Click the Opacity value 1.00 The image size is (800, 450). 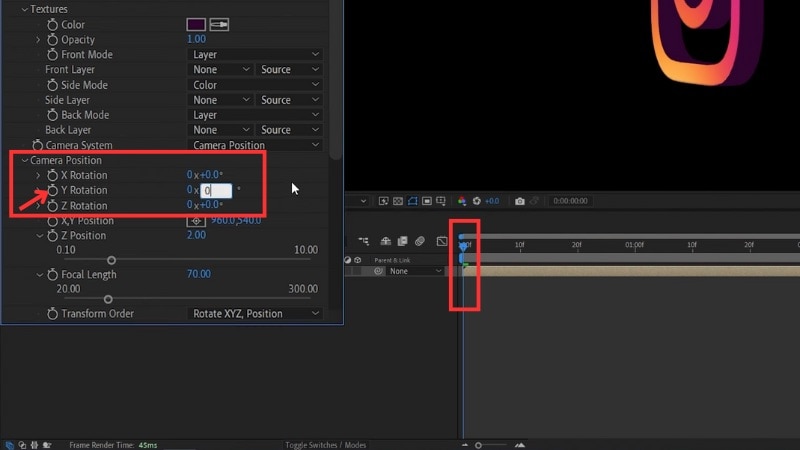click(196, 39)
